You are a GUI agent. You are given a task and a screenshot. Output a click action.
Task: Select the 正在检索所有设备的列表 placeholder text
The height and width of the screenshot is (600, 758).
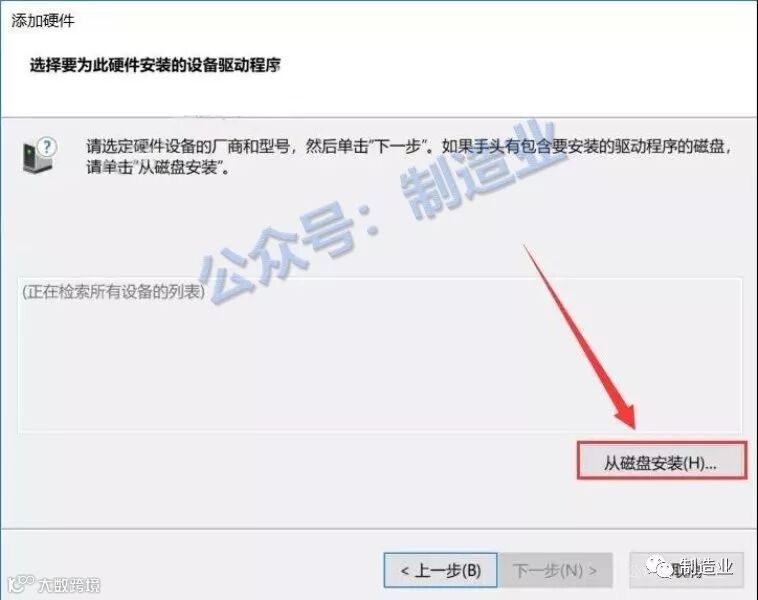coord(114,292)
